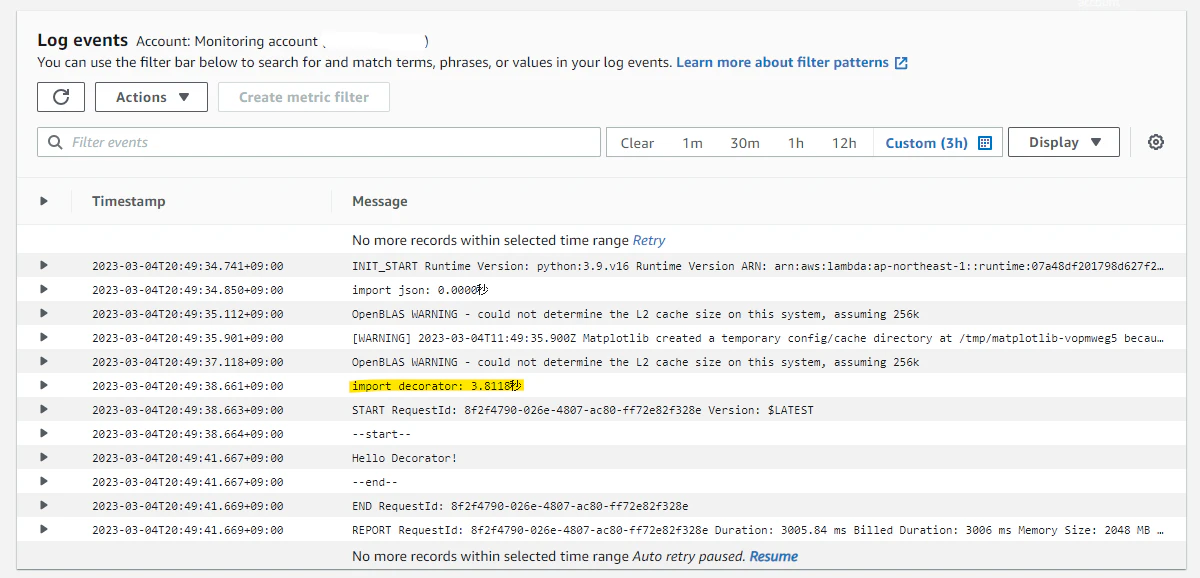Click the '--start--' message text
This screenshot has width=1200, height=578.
click(x=381, y=434)
